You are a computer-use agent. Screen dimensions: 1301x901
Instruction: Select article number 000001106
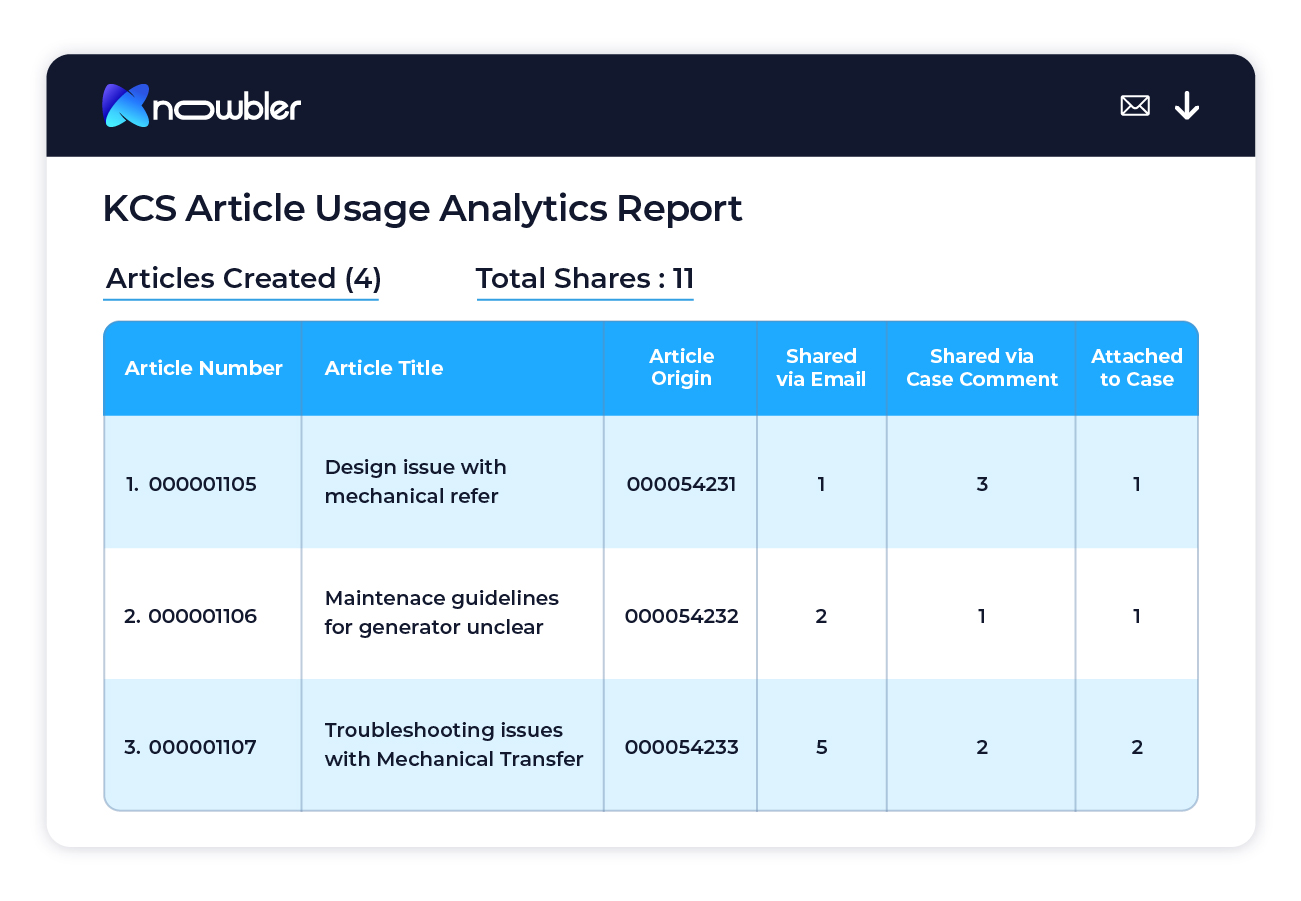203,616
